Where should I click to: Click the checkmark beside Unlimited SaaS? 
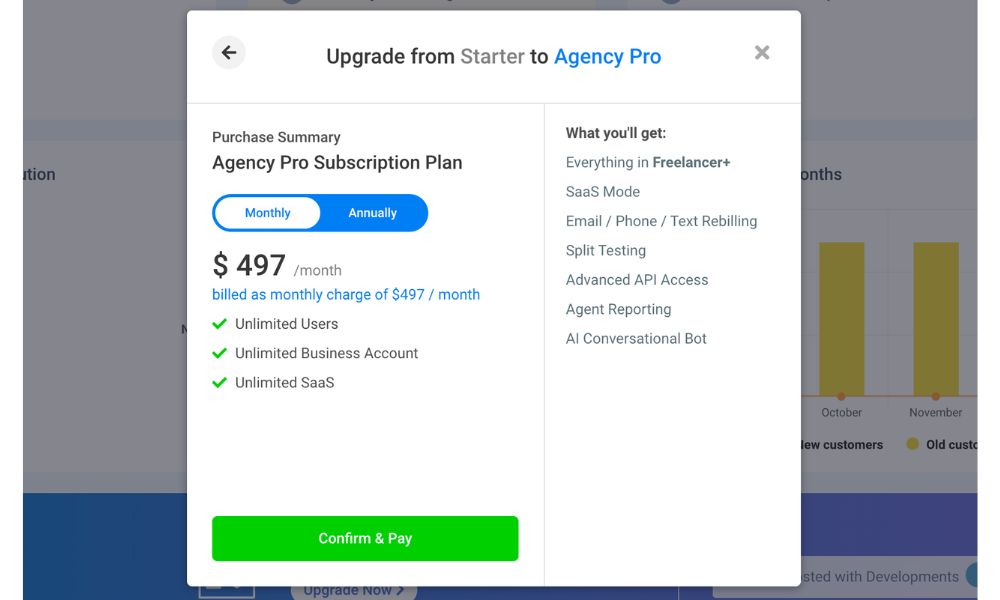click(x=220, y=383)
